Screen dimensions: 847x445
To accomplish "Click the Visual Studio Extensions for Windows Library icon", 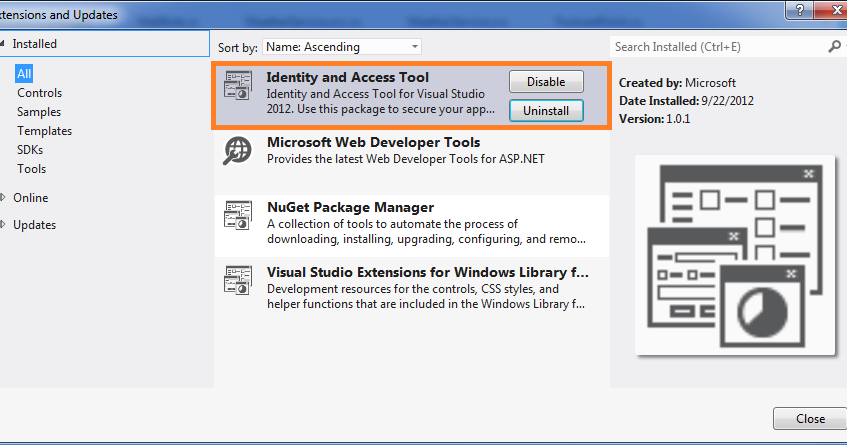I will pos(238,280).
